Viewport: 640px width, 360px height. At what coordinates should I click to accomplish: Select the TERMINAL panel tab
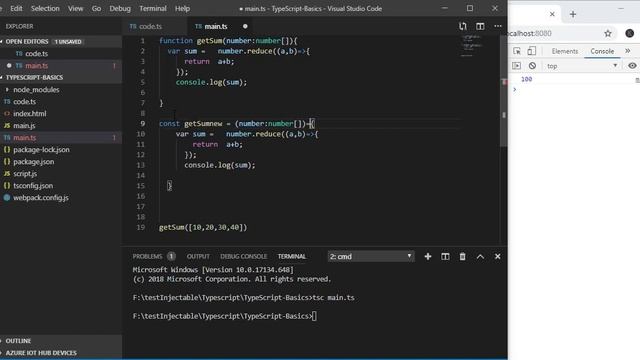(291, 256)
